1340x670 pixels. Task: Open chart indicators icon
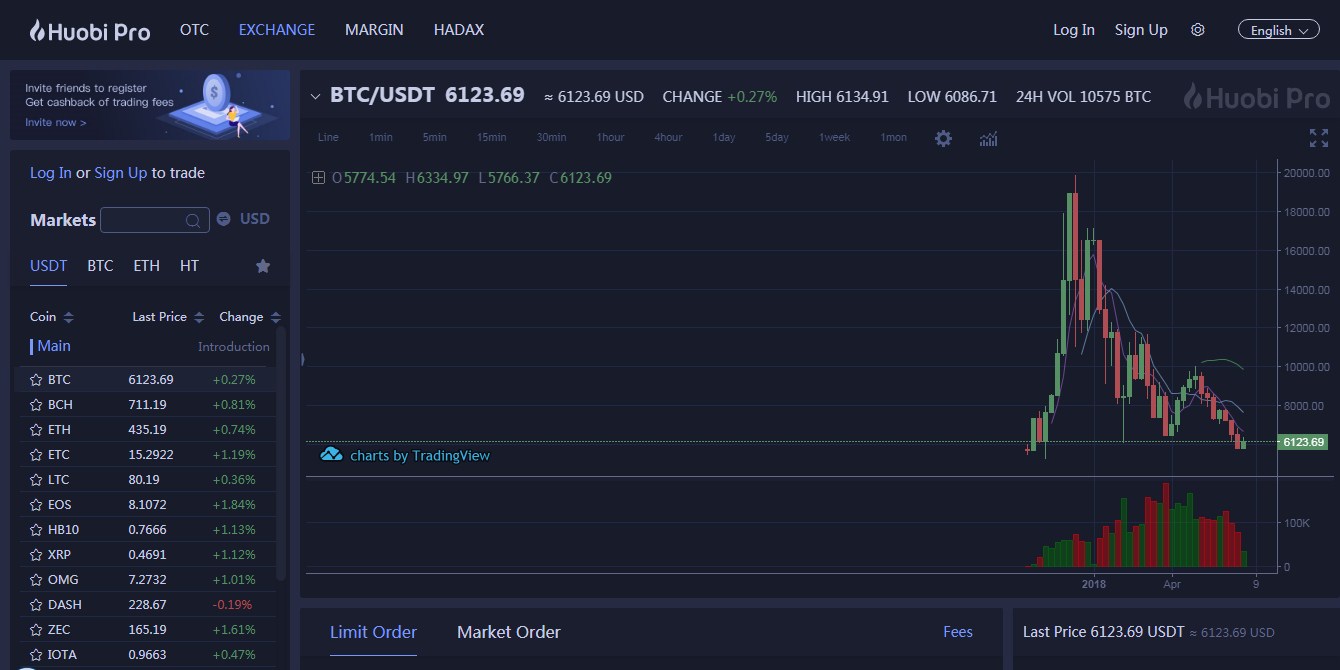tap(988, 138)
